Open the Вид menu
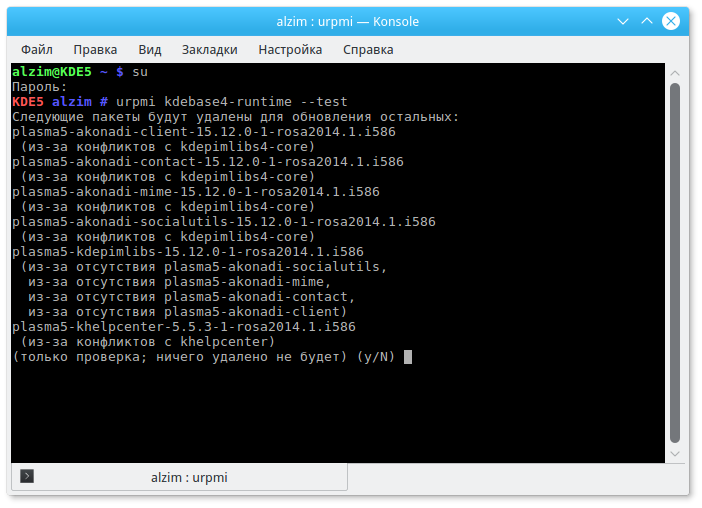The width and height of the screenshot is (702, 508). [x=150, y=50]
